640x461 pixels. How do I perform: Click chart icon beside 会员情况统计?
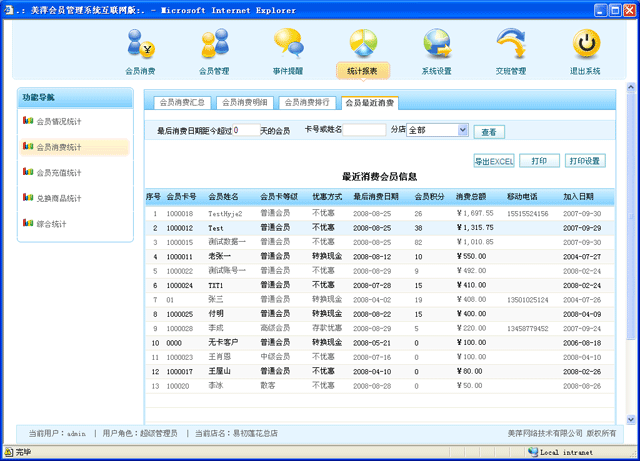tap(28, 120)
